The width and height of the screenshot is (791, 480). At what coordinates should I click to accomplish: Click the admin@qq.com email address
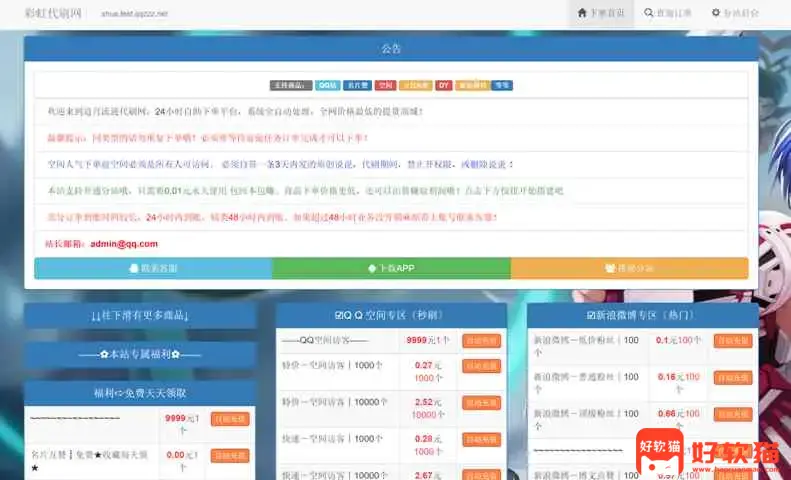[124, 244]
